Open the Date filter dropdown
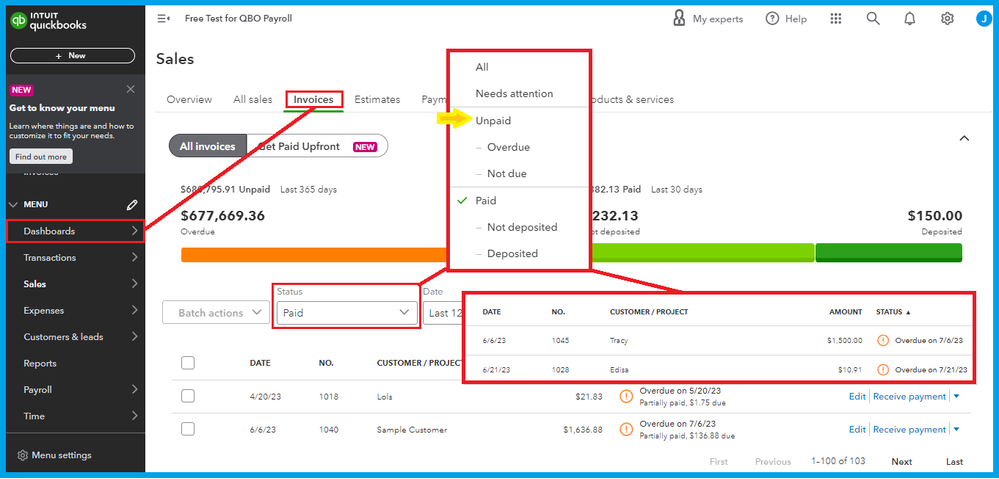This screenshot has width=999, height=479. pos(443,313)
